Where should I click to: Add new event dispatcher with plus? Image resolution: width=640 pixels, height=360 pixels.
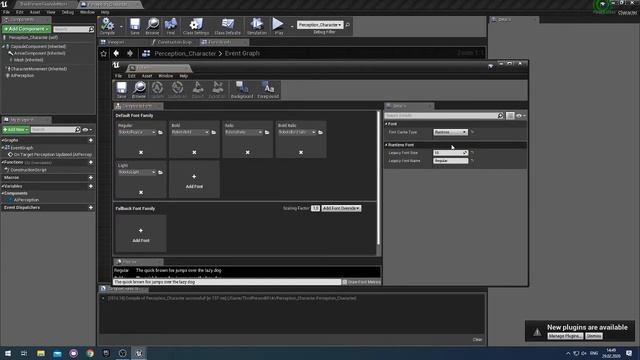pos(91,207)
